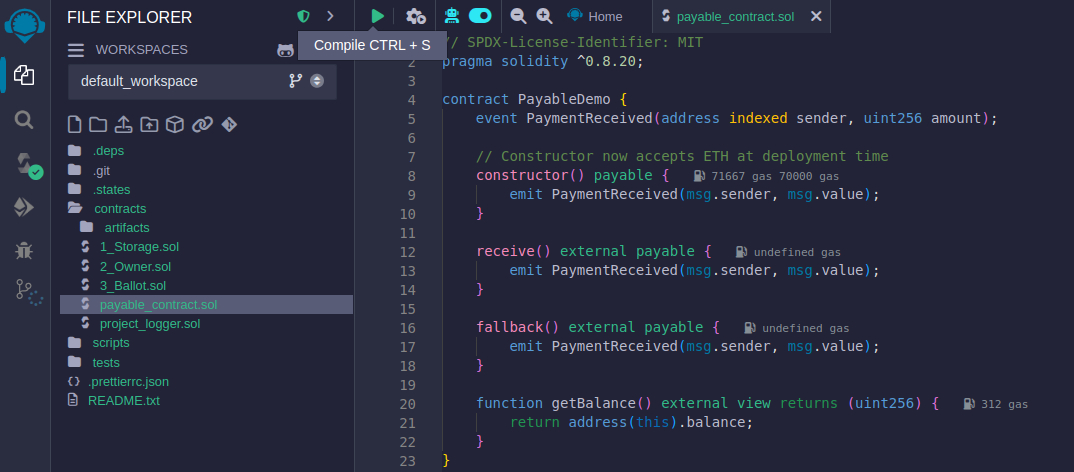Image resolution: width=1074 pixels, height=472 pixels.
Task: Click the 'return address(this).balance;' line
Action: (x=632, y=423)
